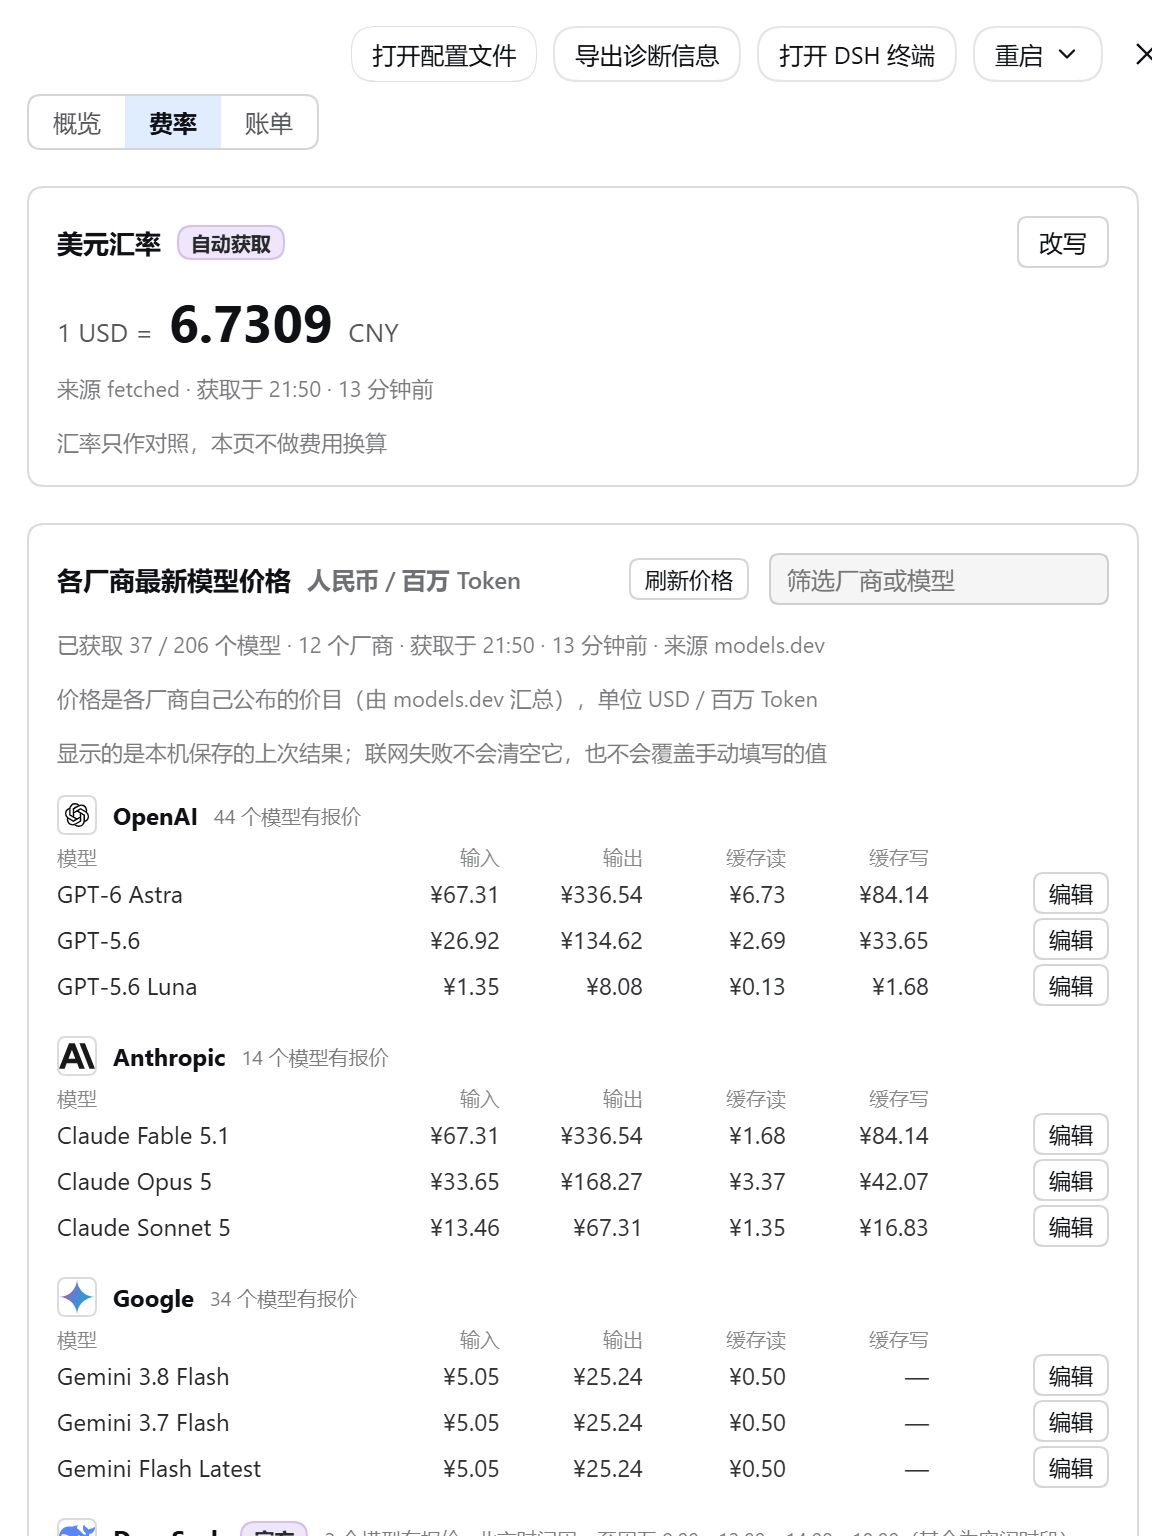The height and width of the screenshot is (1536, 1152).
Task: Edit the GPT-6 Astra pricing row
Action: [1070, 894]
